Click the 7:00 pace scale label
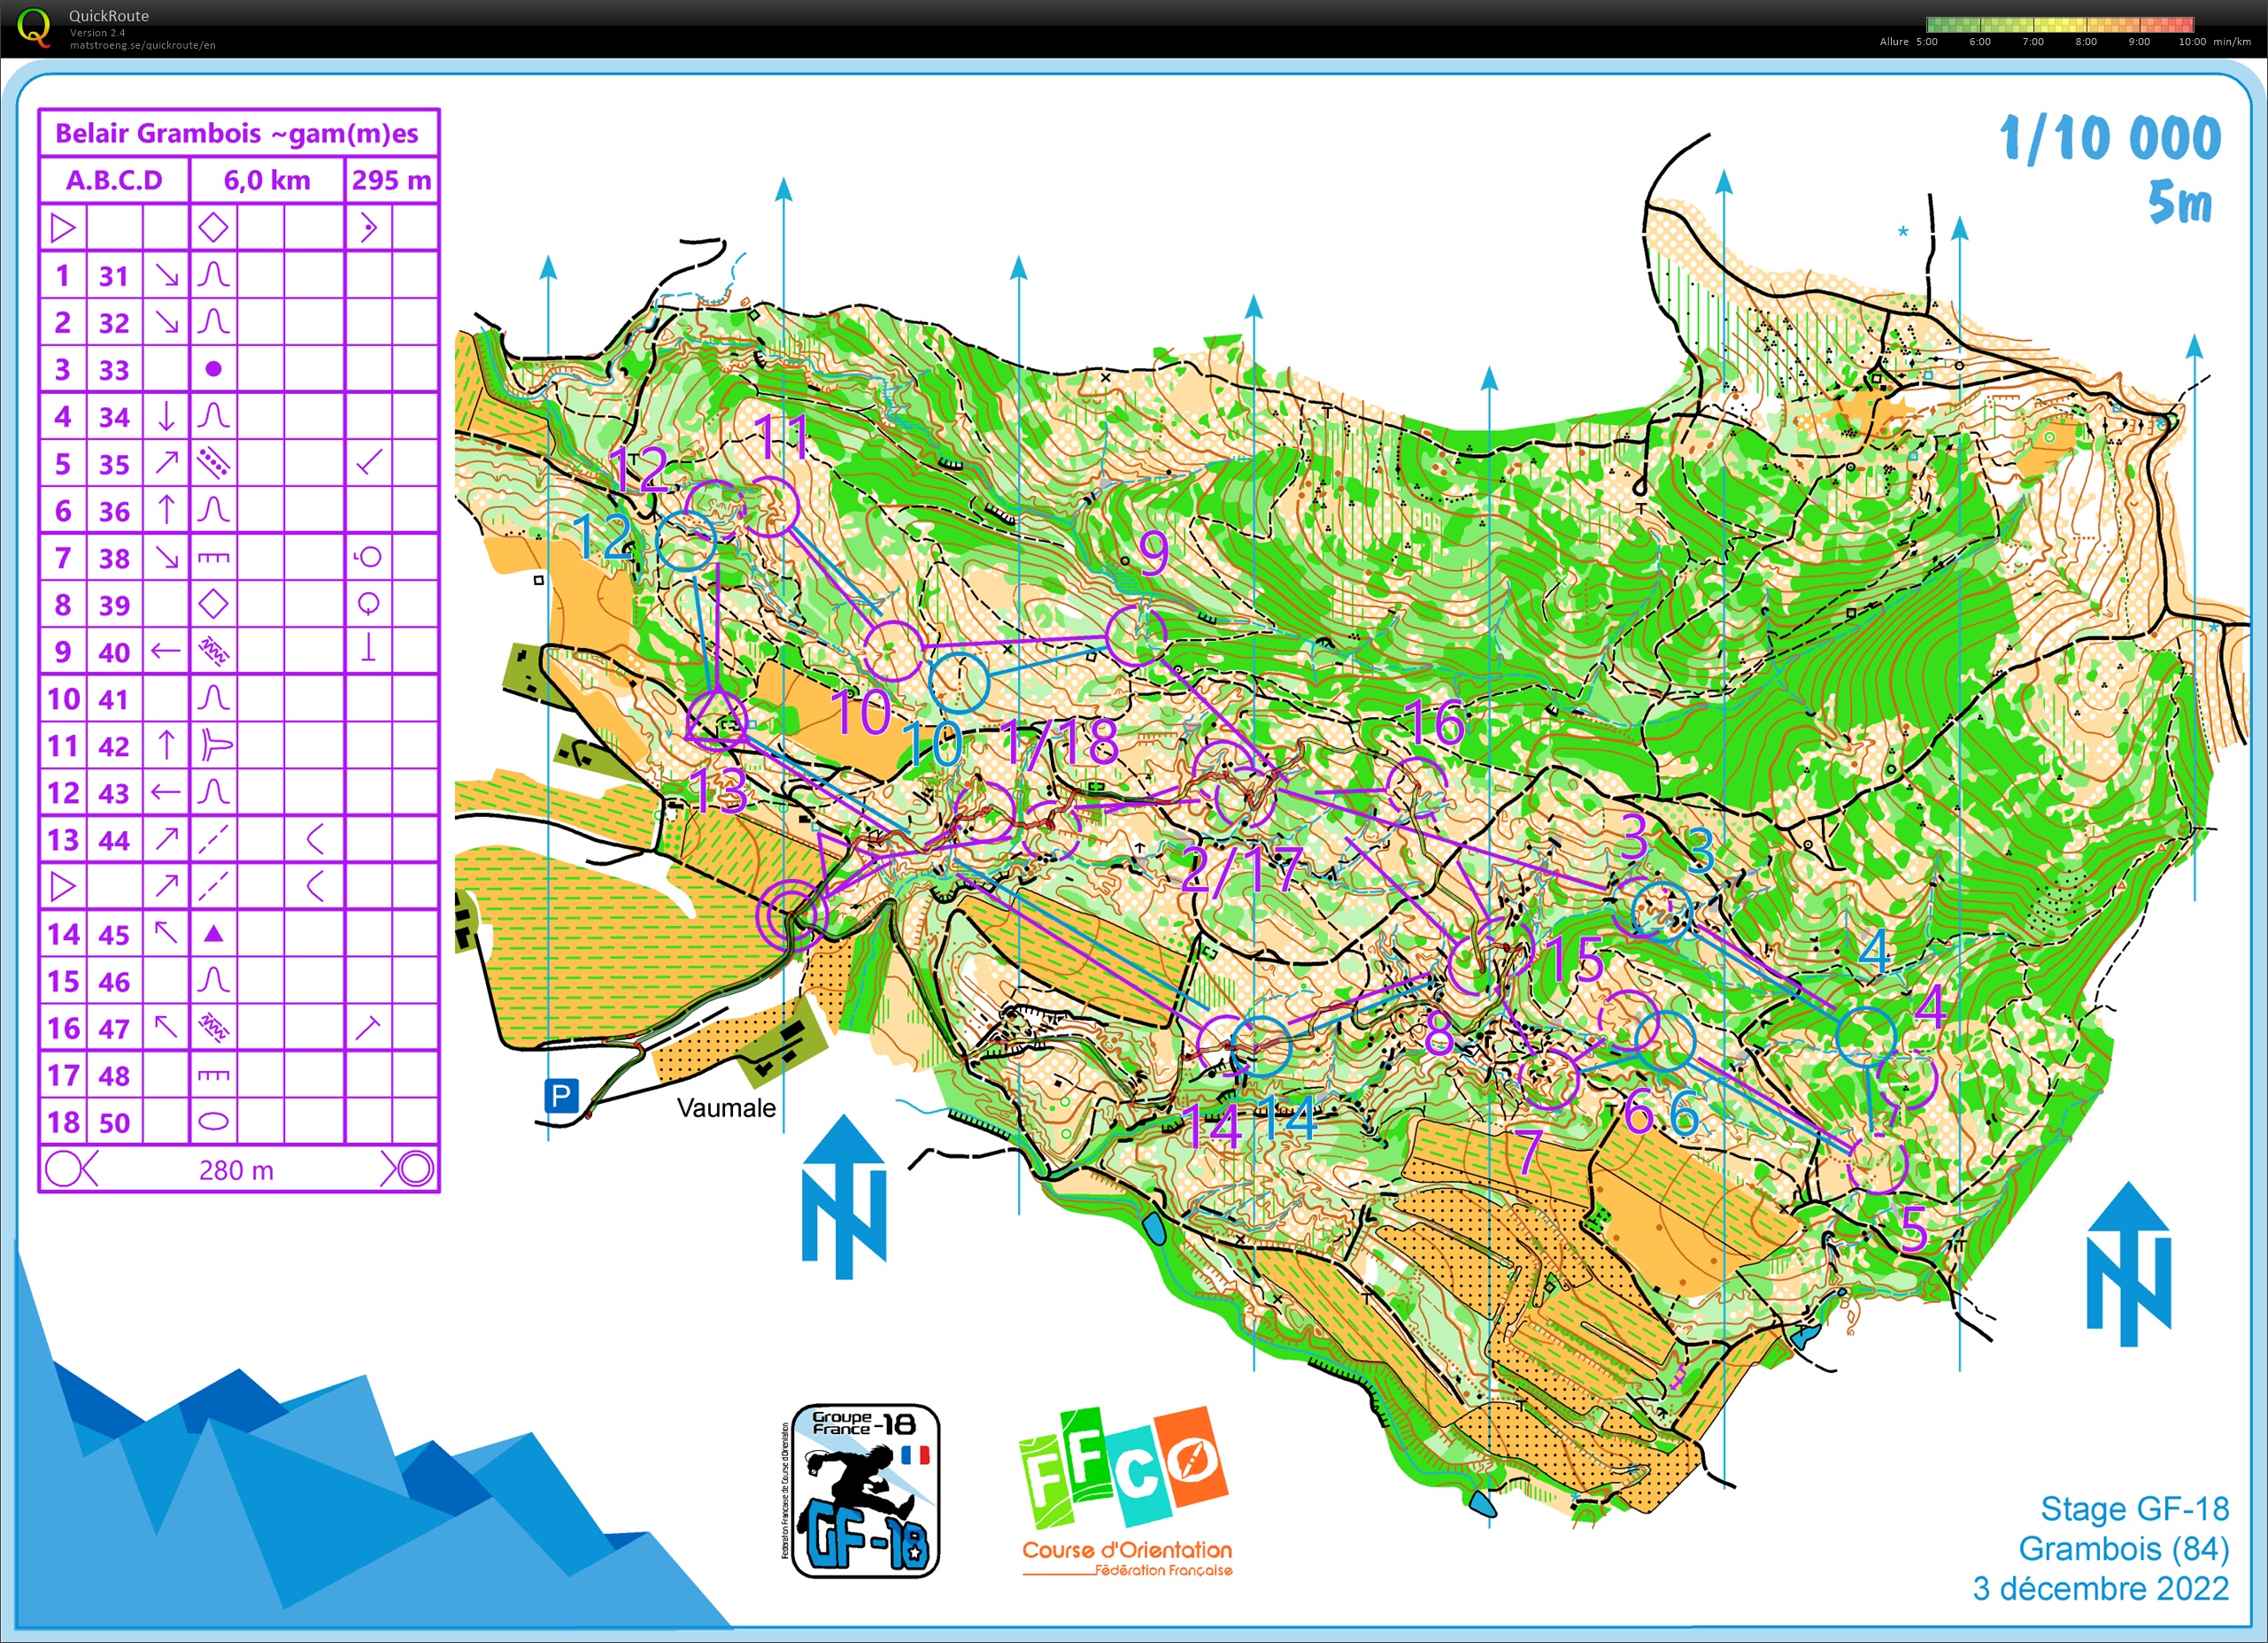This screenshot has width=2268, height=1643. pos(2033,42)
